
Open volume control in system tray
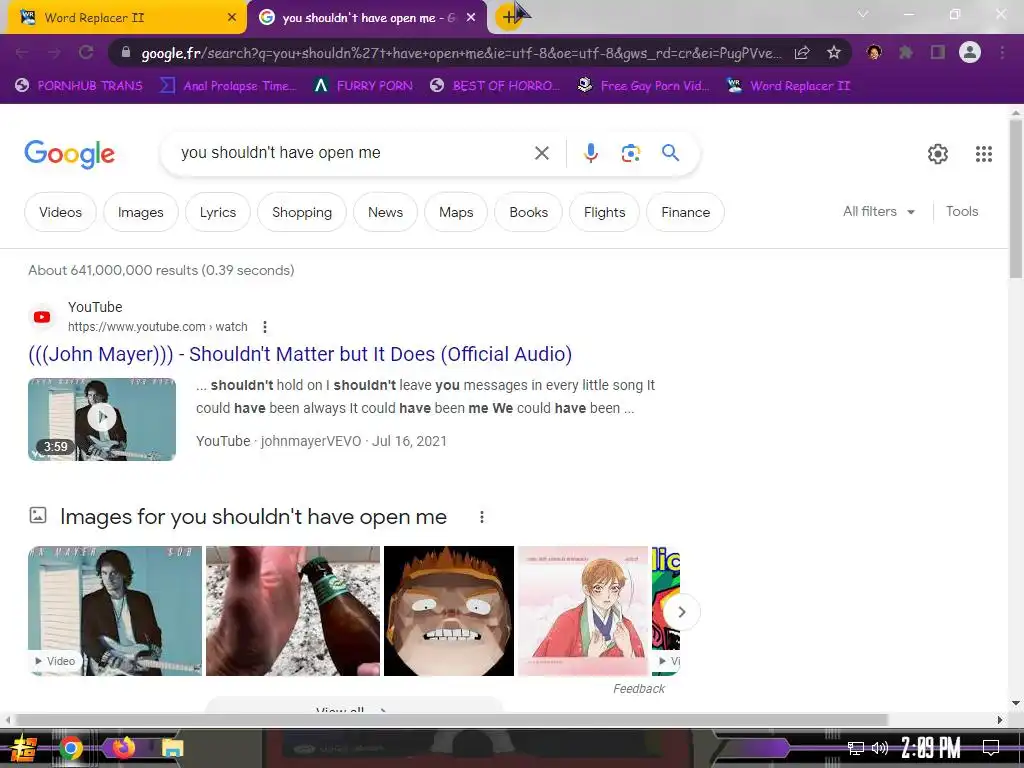[880, 748]
